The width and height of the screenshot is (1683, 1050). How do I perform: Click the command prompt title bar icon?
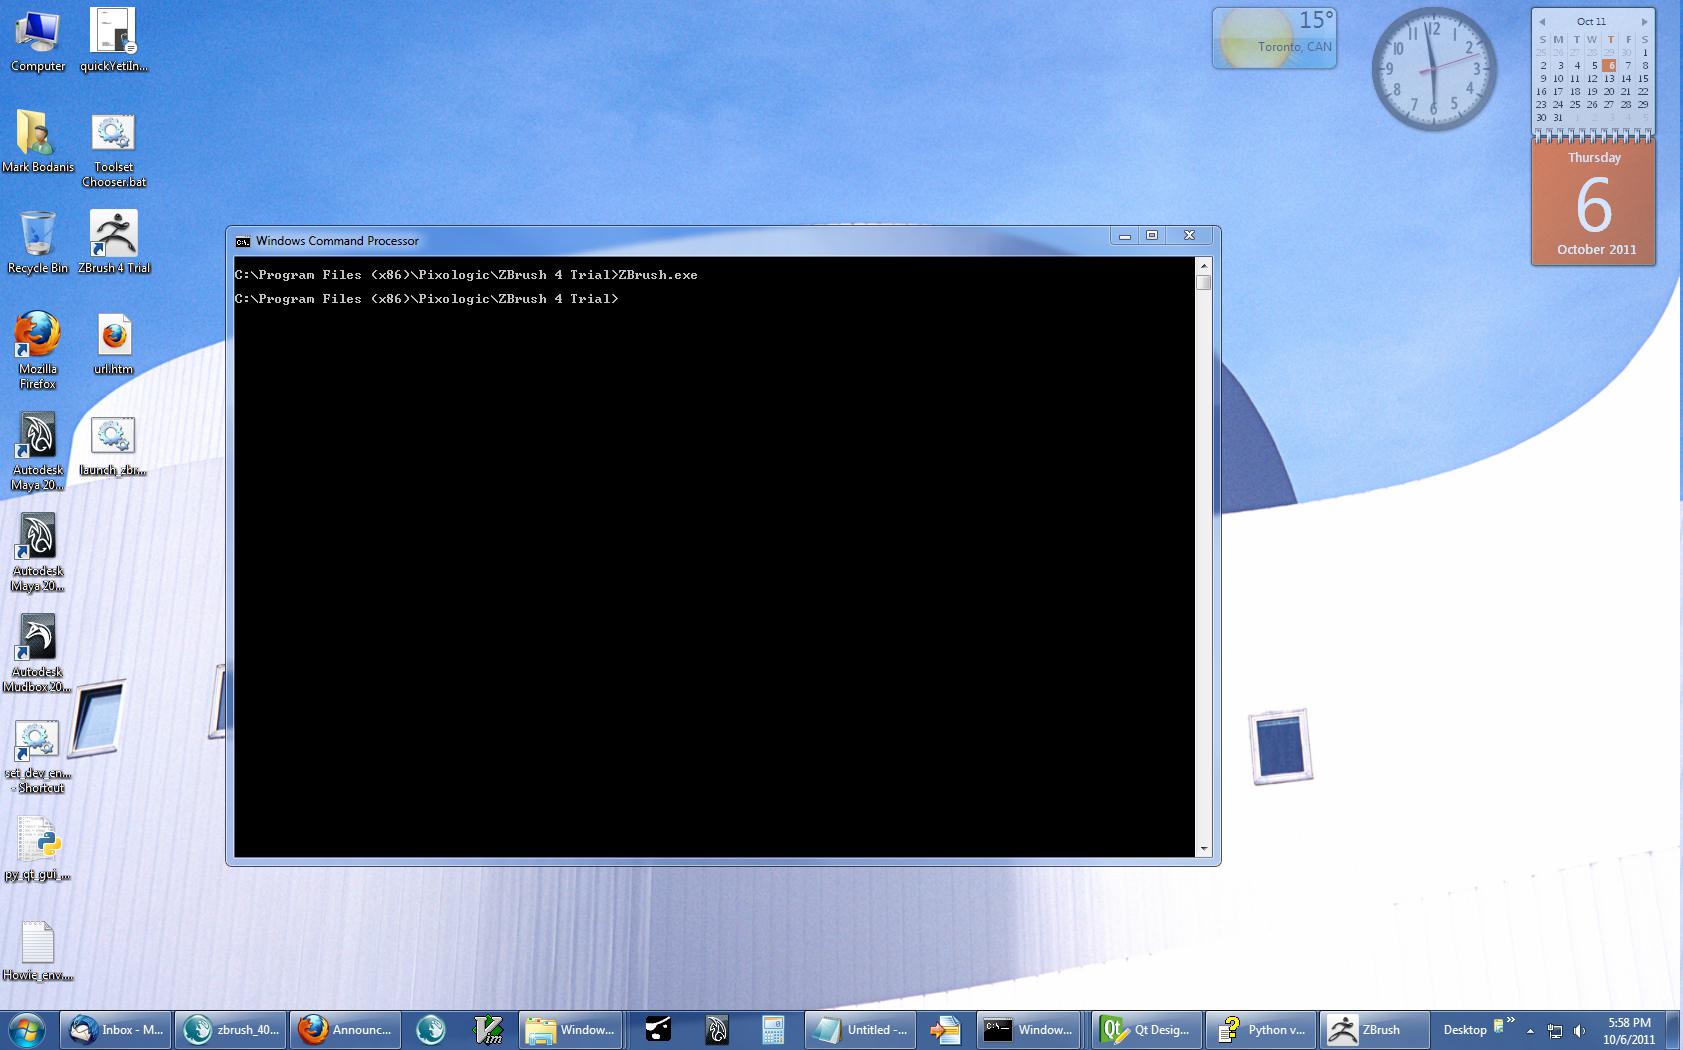click(x=242, y=241)
